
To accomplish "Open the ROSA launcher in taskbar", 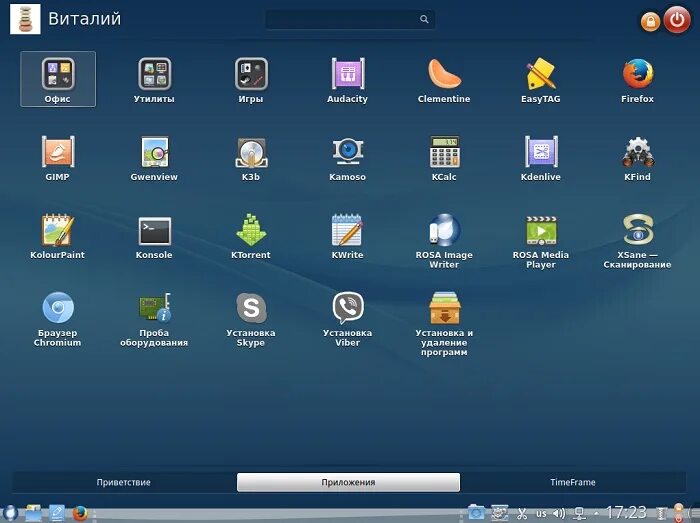I will pos(10,513).
